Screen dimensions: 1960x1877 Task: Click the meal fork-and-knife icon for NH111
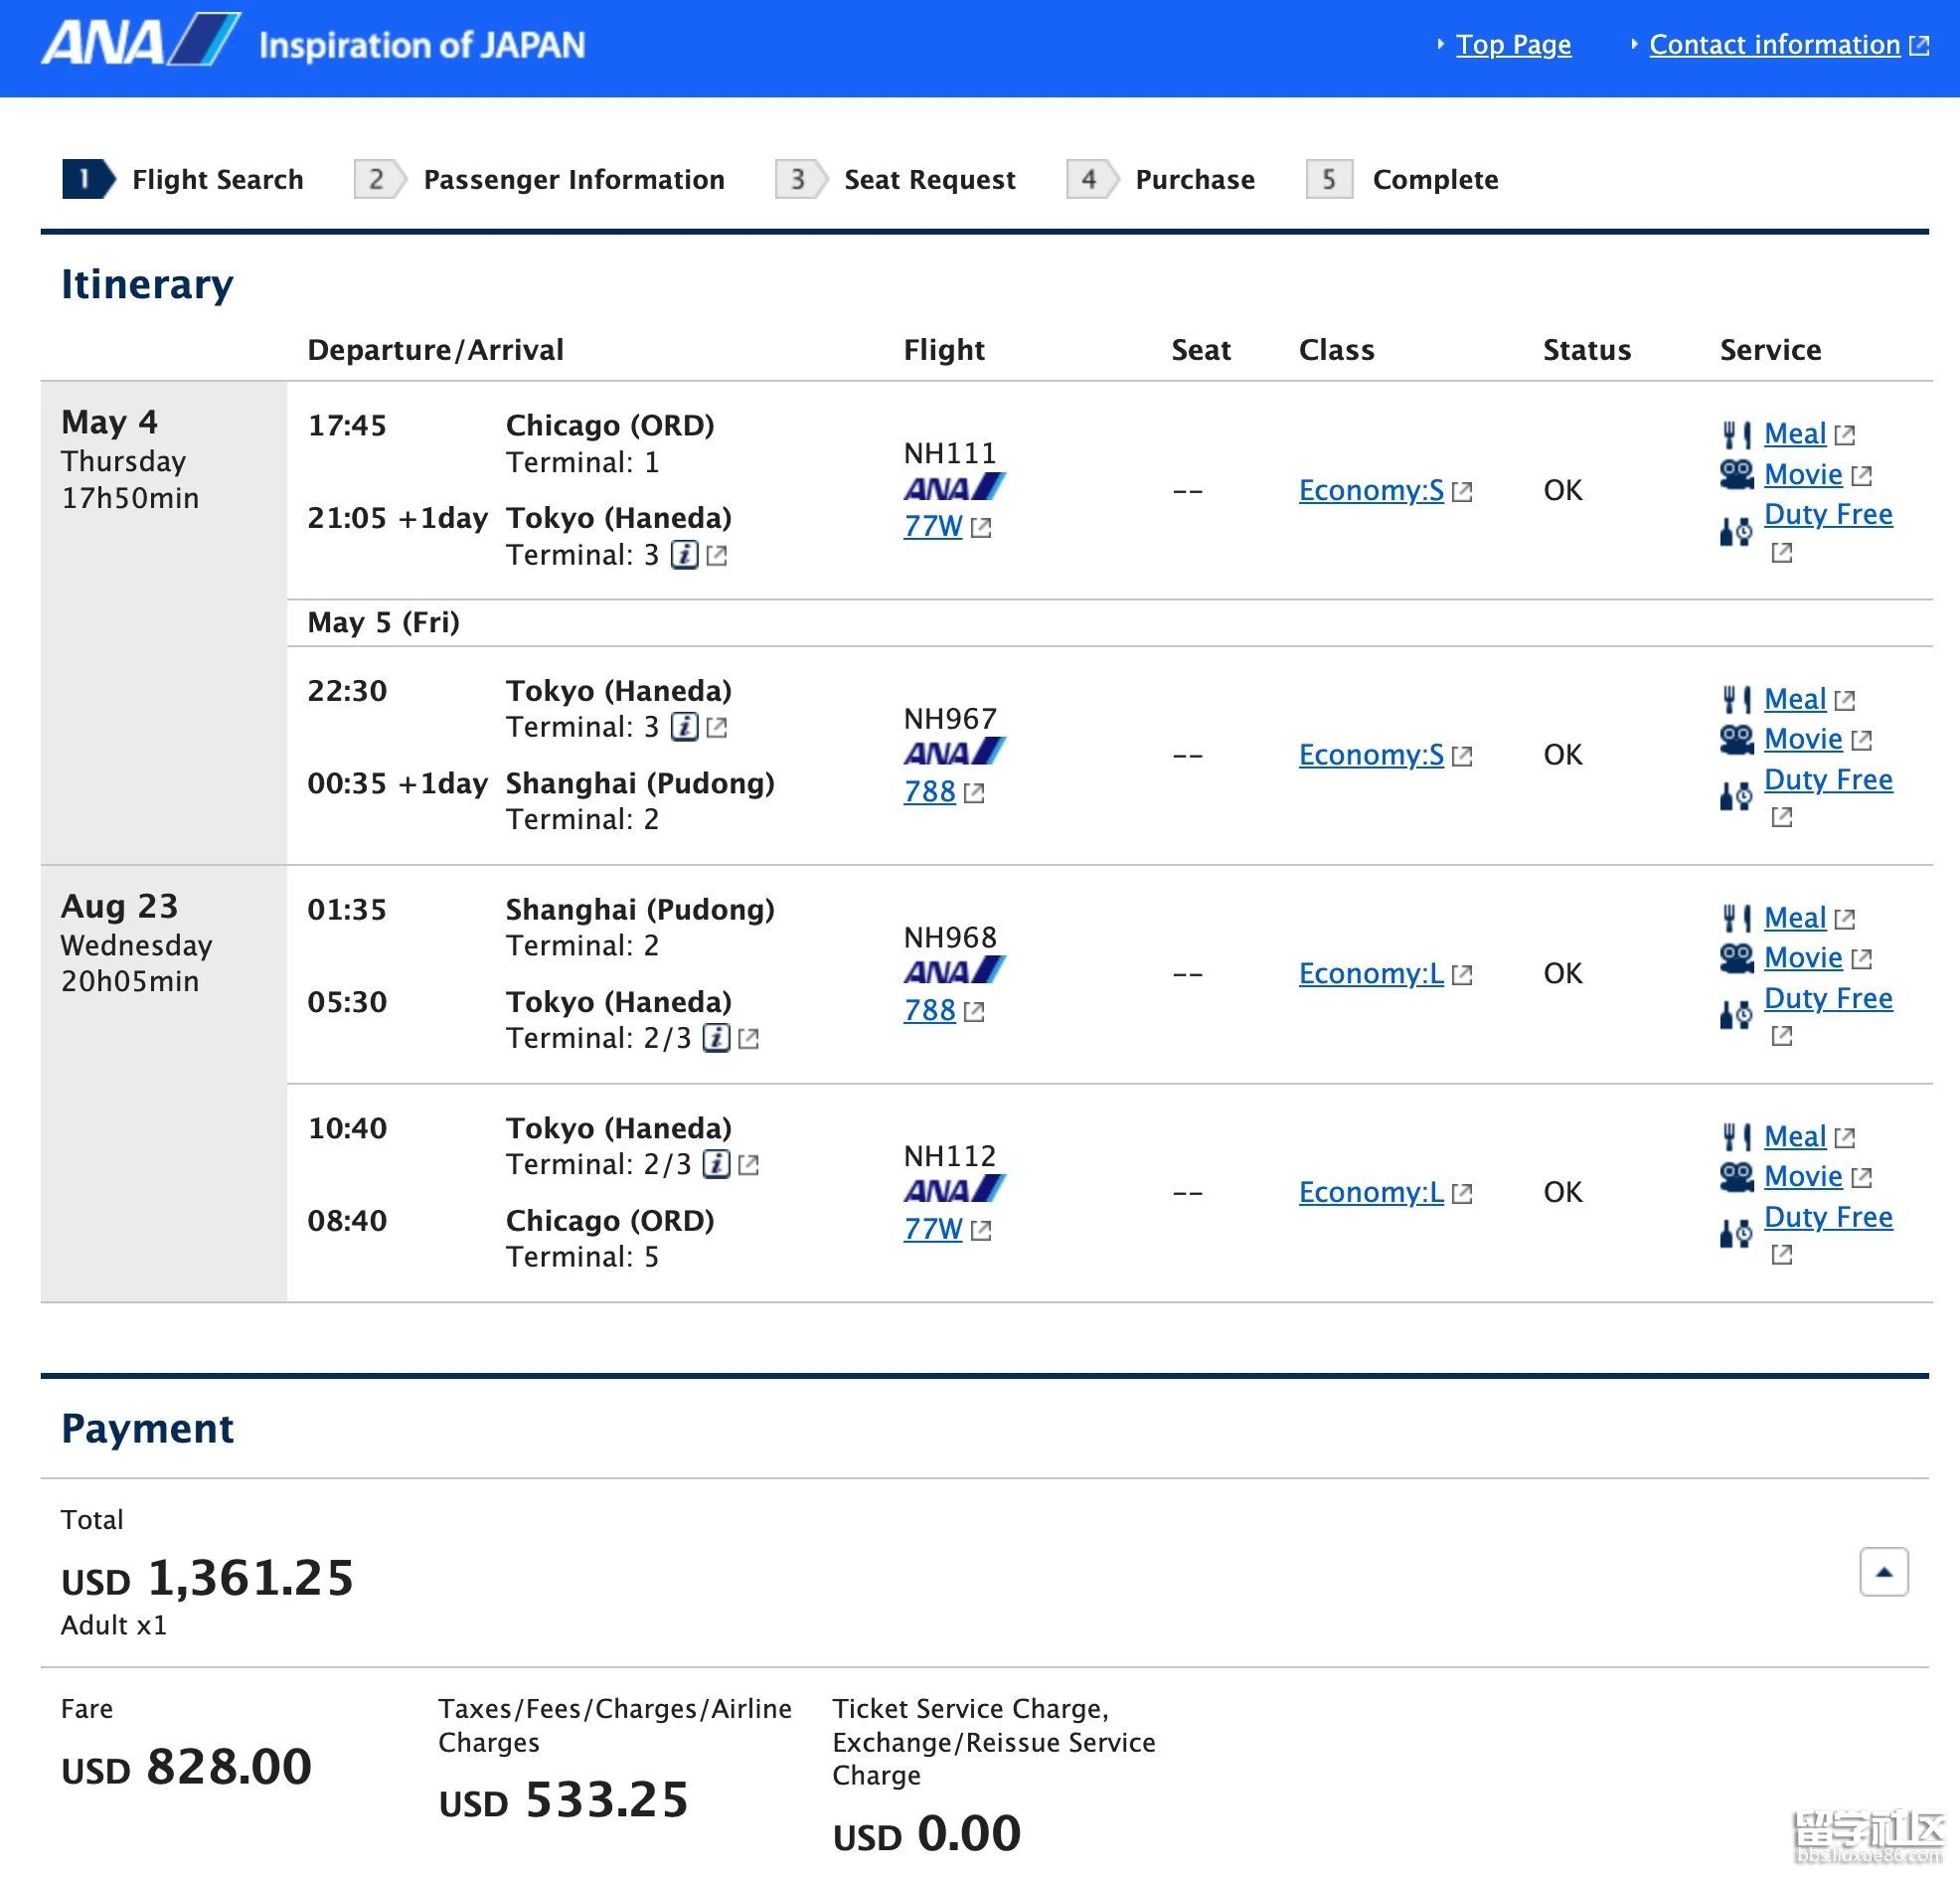pos(1736,434)
